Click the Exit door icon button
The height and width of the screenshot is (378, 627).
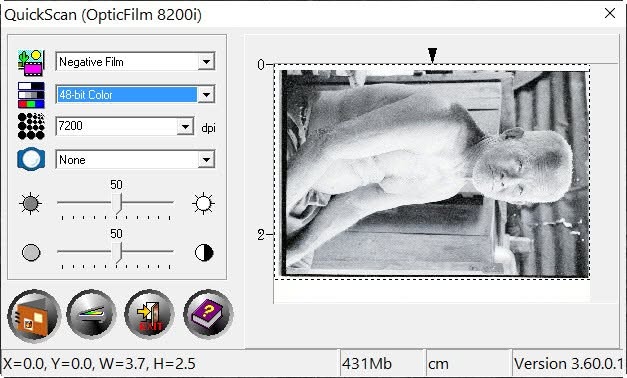click(149, 314)
